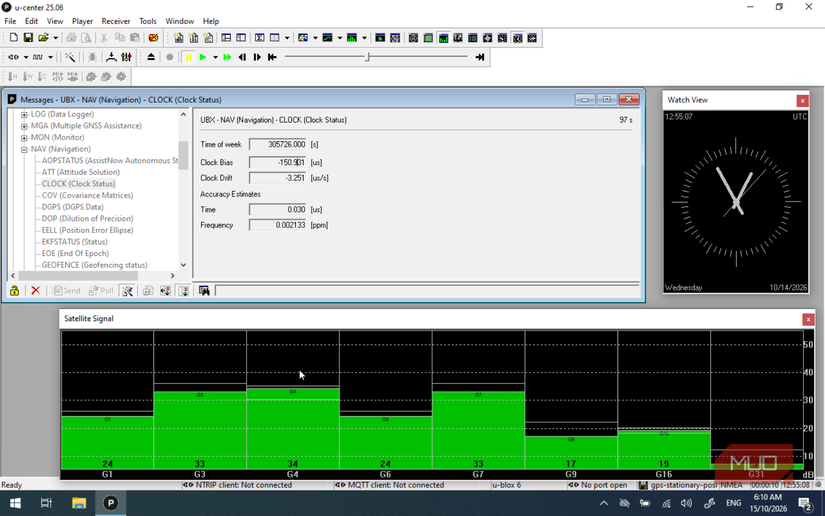
Task: Open the Table view toolbar icon
Action: click(275, 38)
